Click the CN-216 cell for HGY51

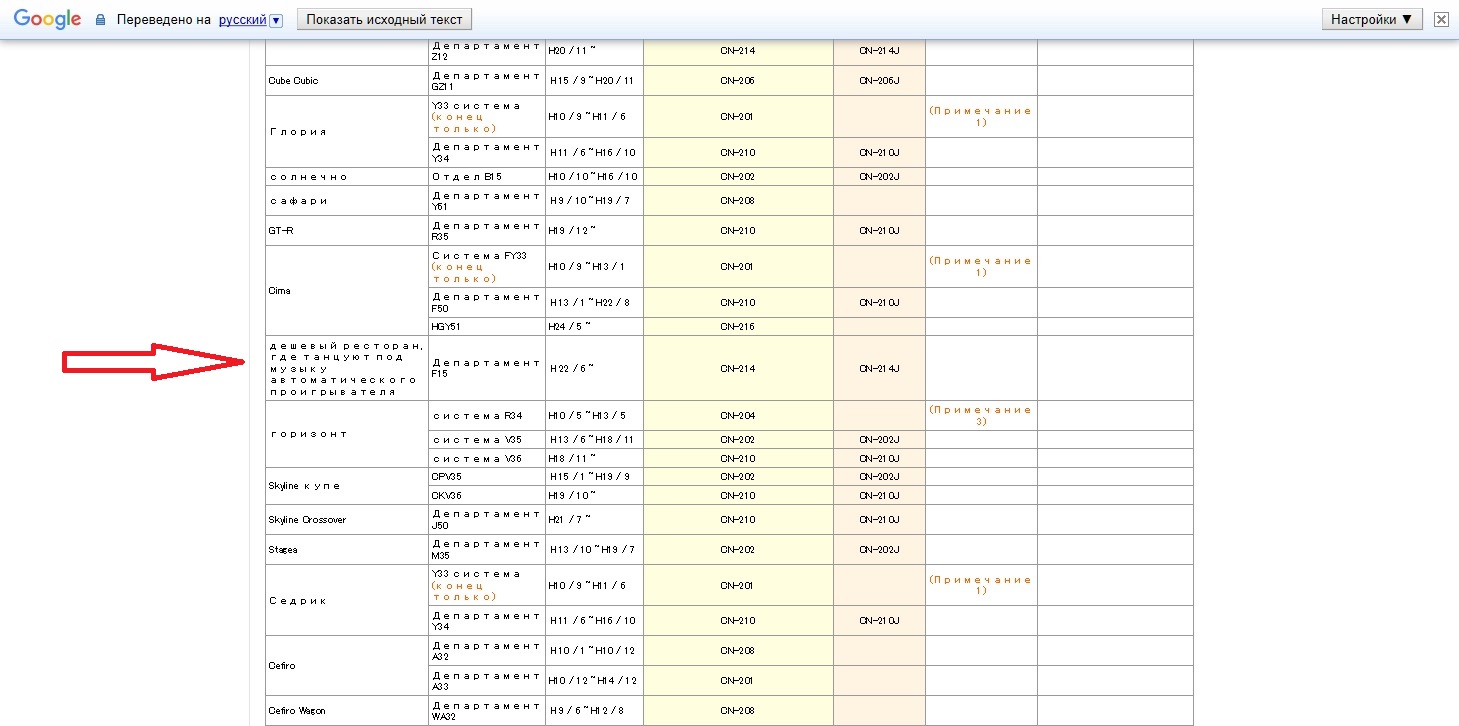coord(738,327)
